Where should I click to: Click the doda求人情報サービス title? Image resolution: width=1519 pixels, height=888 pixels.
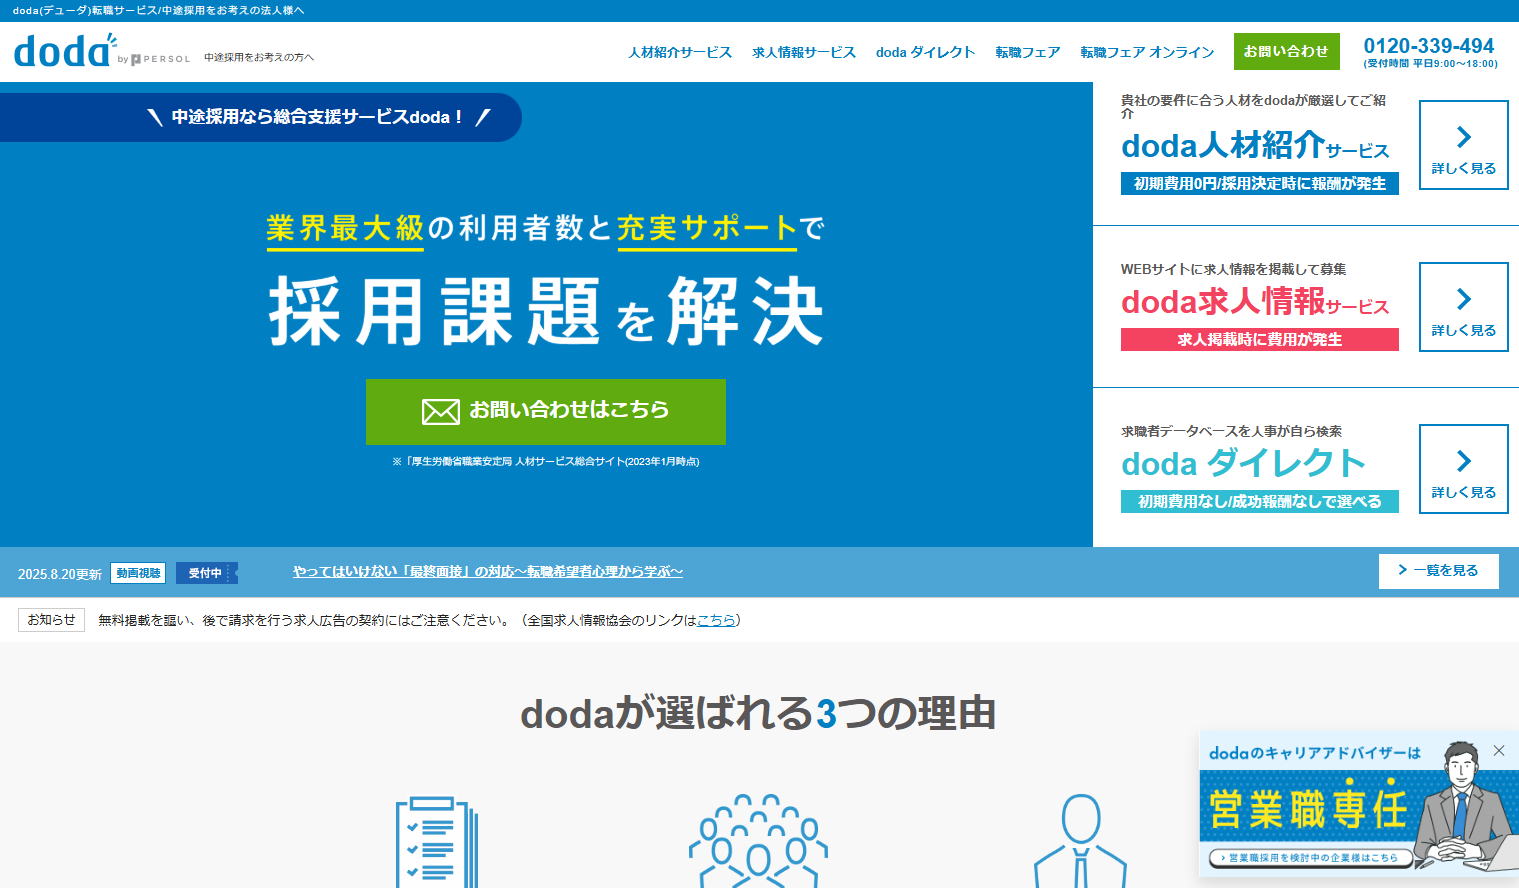1255,302
